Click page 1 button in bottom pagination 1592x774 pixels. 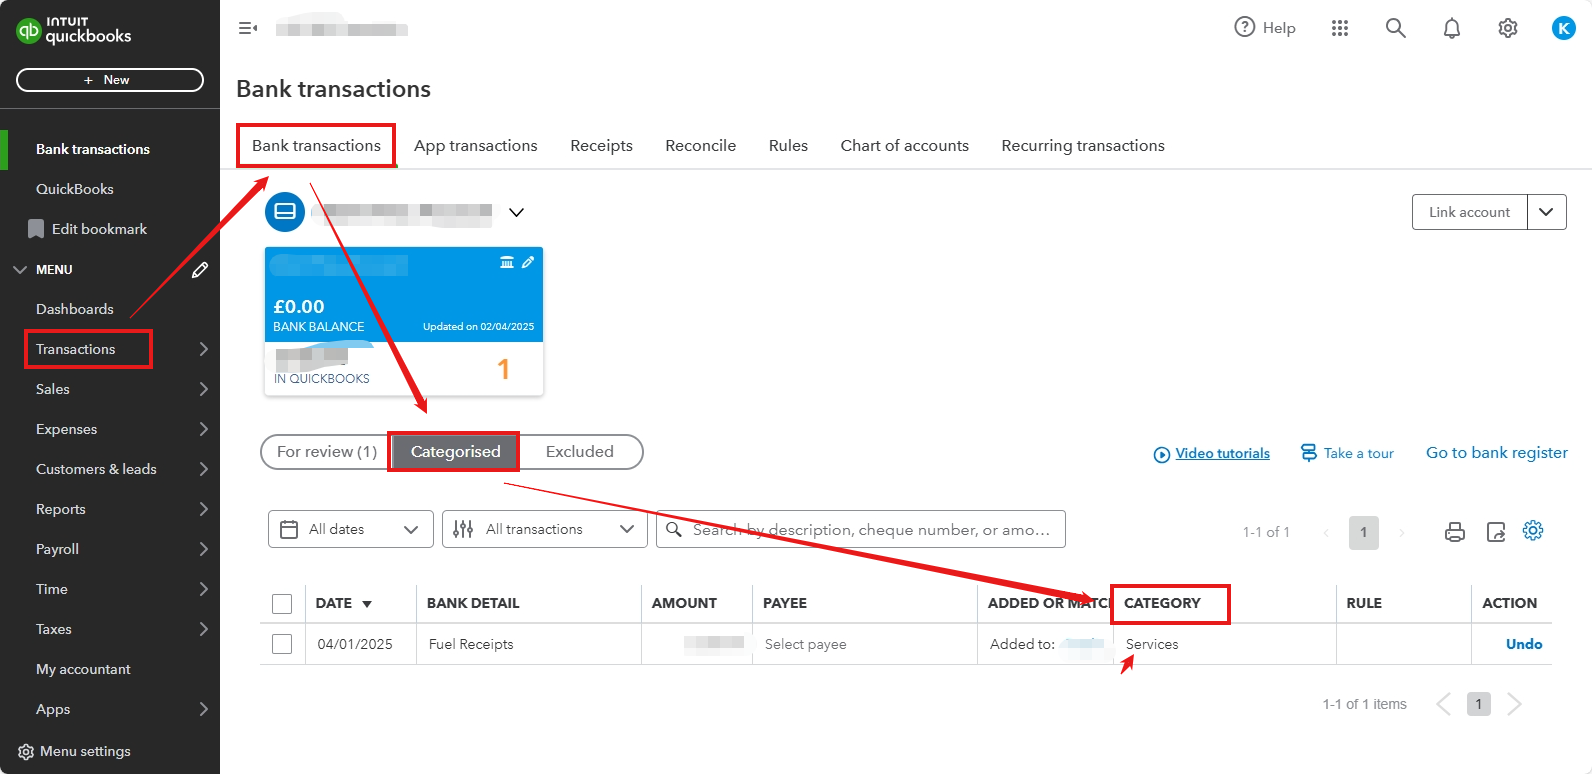click(x=1478, y=704)
